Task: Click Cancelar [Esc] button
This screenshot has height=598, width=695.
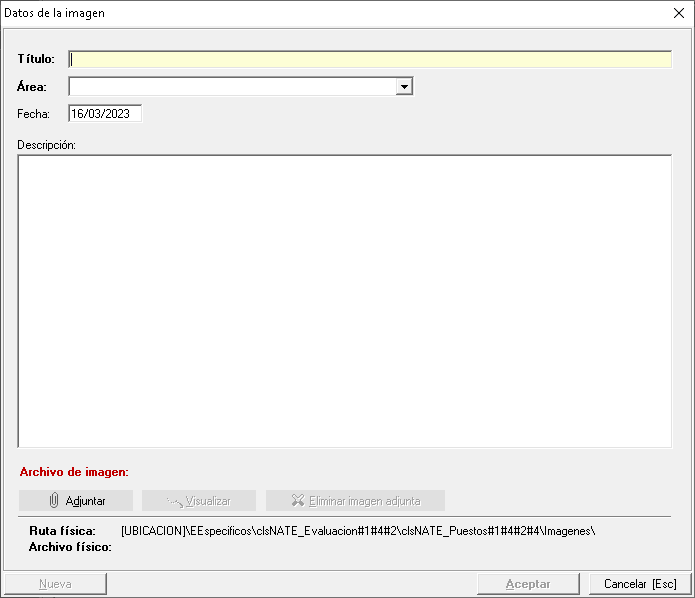Action: point(640,584)
